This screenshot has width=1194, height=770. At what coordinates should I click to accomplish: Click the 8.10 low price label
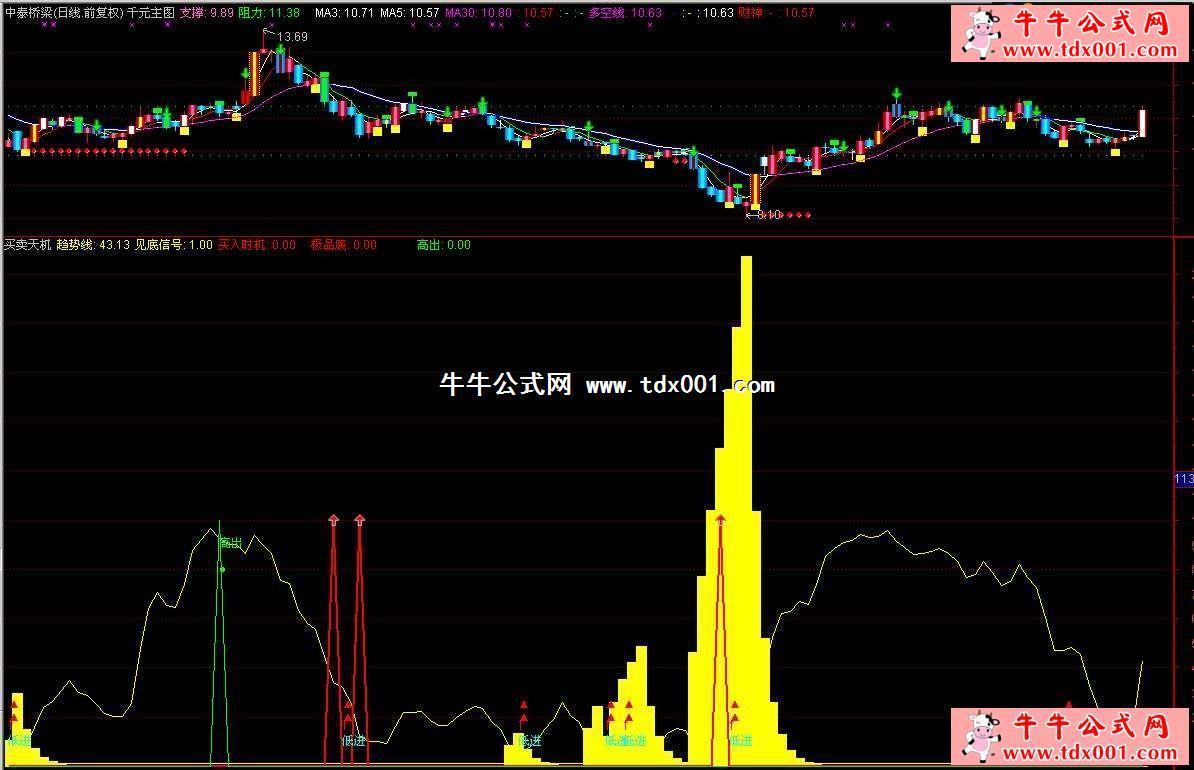(x=769, y=215)
